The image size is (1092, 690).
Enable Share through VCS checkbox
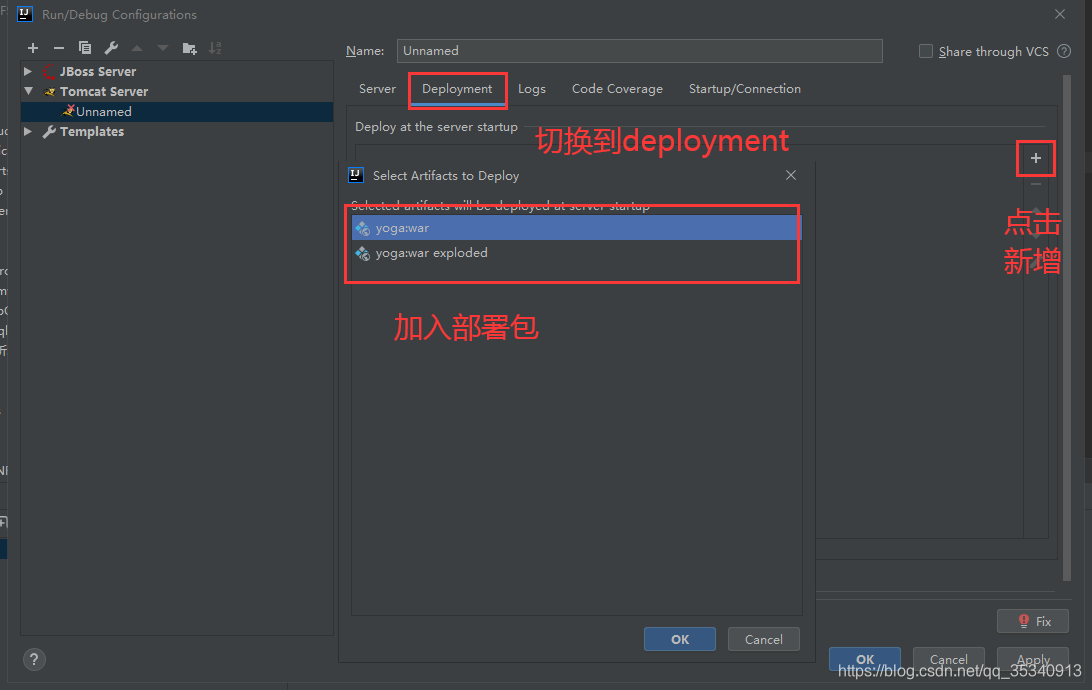click(x=926, y=51)
